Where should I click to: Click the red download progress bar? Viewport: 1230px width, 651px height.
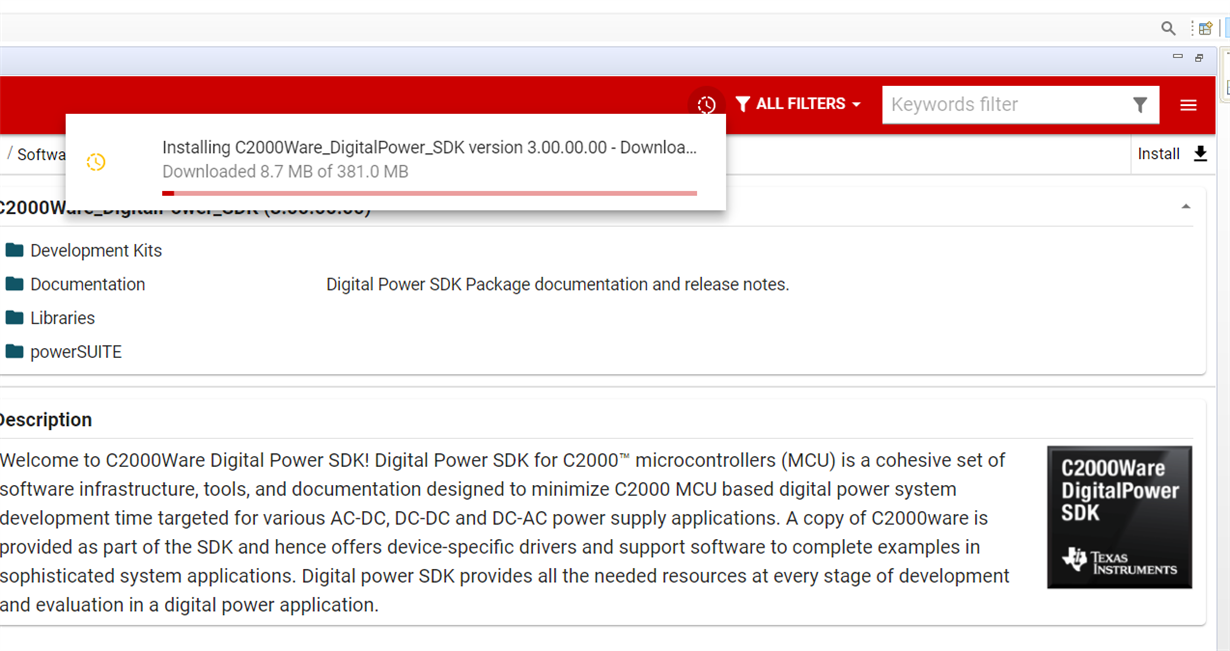click(429, 193)
